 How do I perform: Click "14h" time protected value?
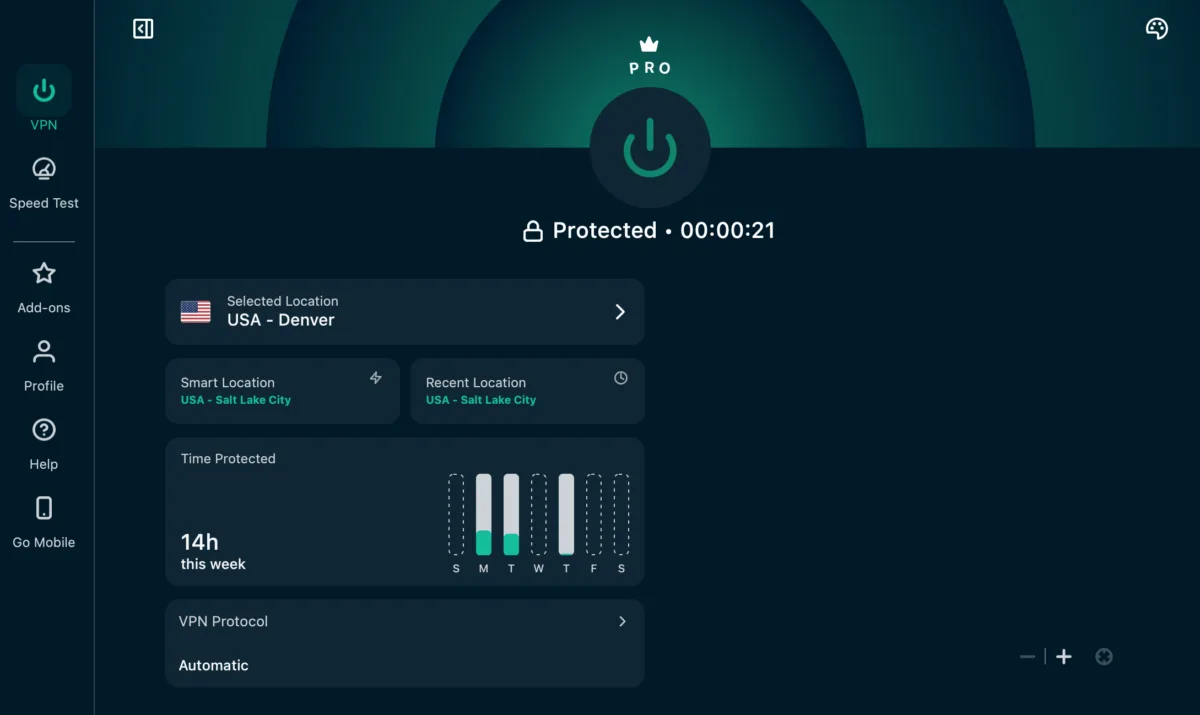tap(199, 542)
